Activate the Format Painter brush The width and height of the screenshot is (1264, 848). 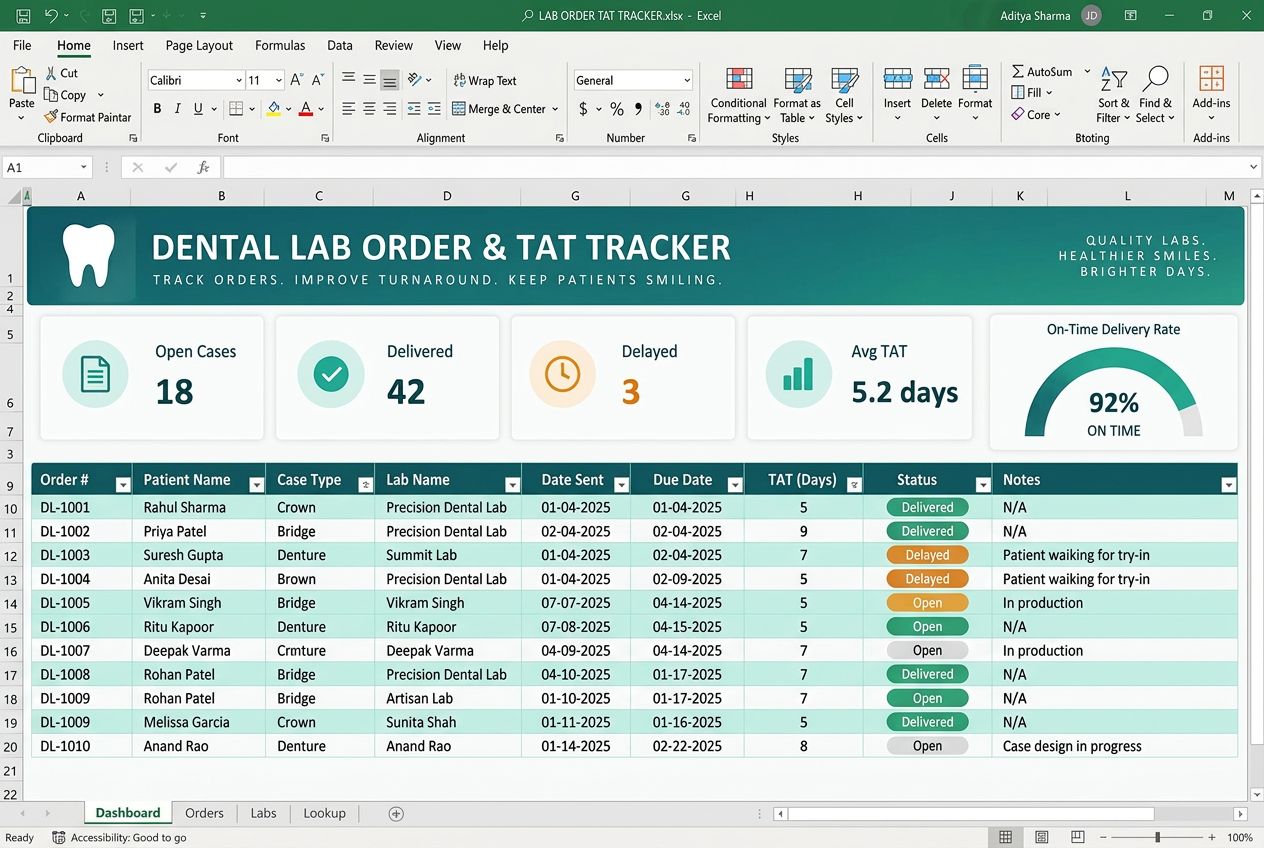click(x=51, y=117)
